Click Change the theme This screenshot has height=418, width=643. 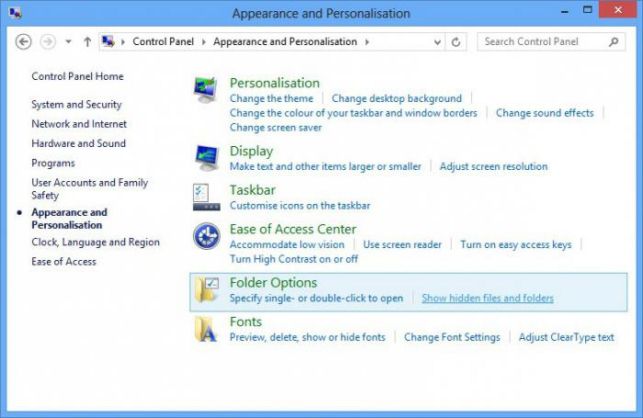point(271,98)
